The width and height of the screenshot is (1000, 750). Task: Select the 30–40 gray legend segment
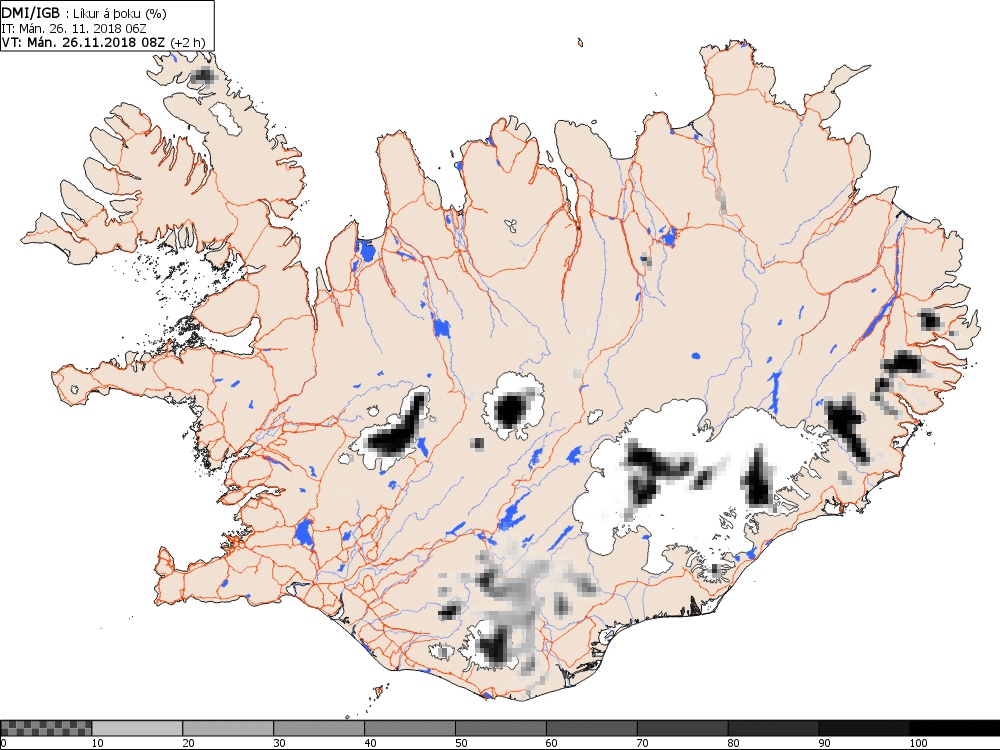[x=319, y=728]
